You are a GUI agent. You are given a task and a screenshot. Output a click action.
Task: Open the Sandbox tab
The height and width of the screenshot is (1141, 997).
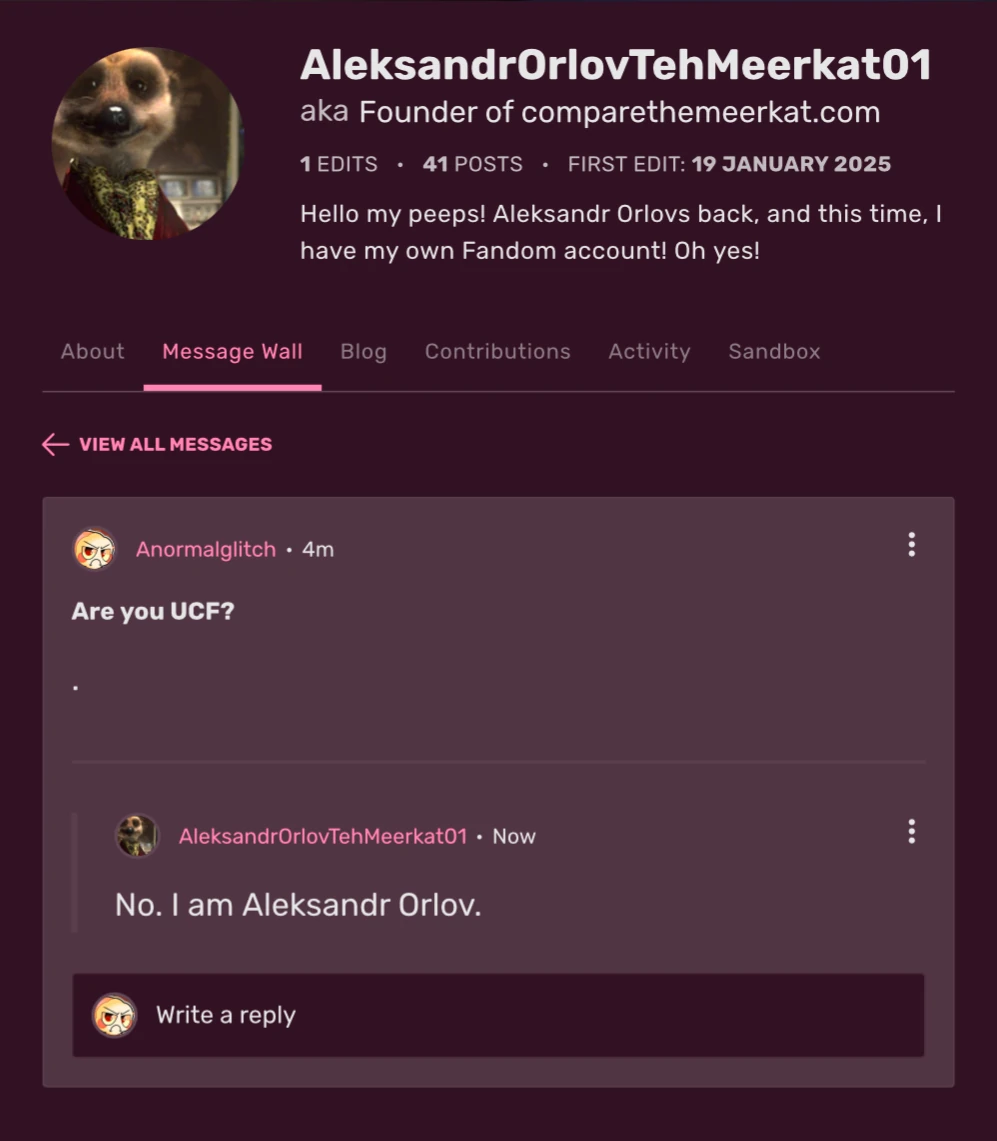(774, 352)
